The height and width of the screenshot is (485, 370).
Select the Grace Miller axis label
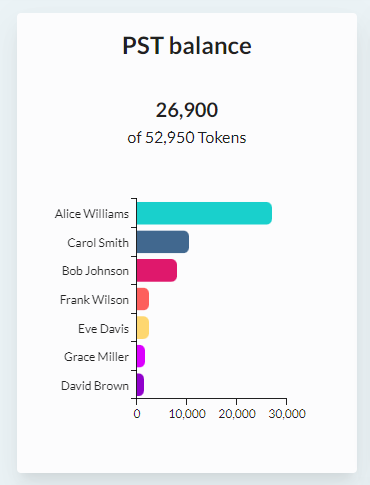tap(96, 357)
